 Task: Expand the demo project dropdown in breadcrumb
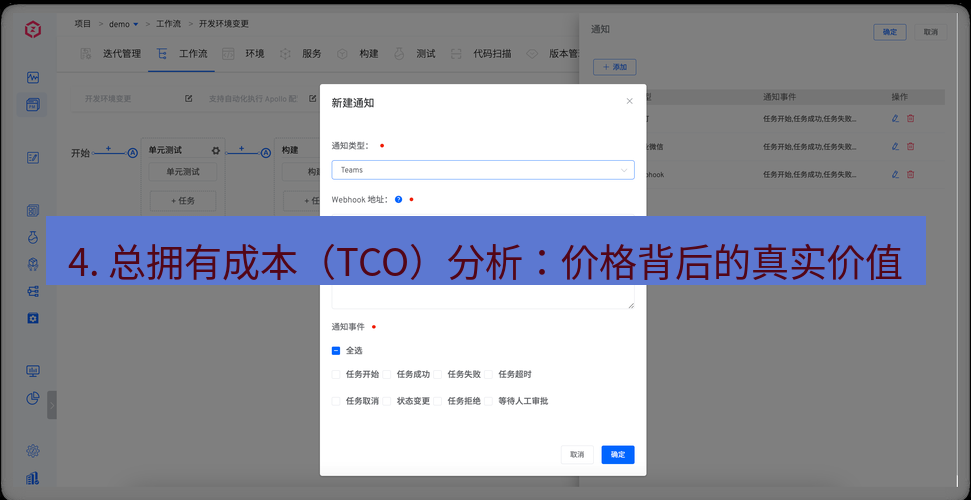click(136, 24)
